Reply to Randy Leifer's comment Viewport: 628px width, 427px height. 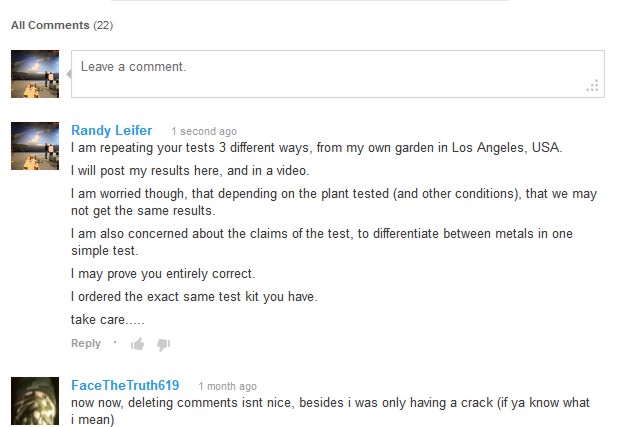[x=86, y=344]
